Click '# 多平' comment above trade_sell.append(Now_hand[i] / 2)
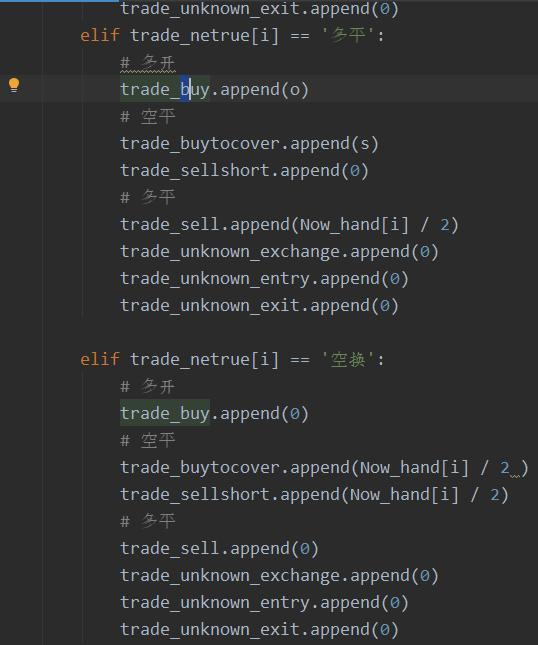538x645 pixels. click(x=148, y=198)
